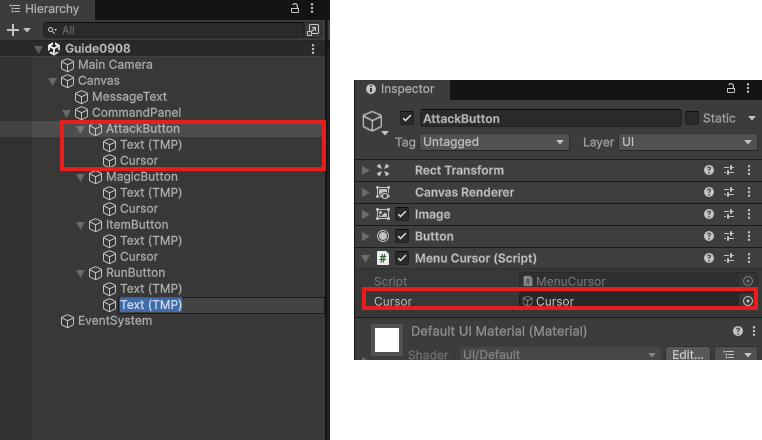The height and width of the screenshot is (440, 762).
Task: Collapse the AttackButton object
Action: 81,129
